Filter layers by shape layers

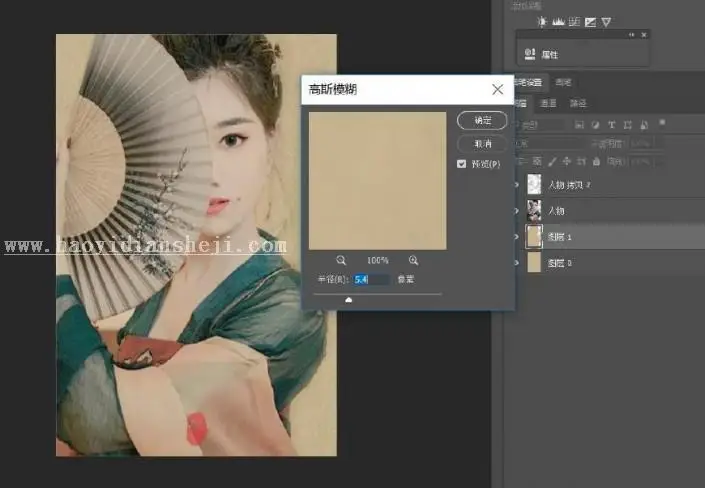pos(628,125)
